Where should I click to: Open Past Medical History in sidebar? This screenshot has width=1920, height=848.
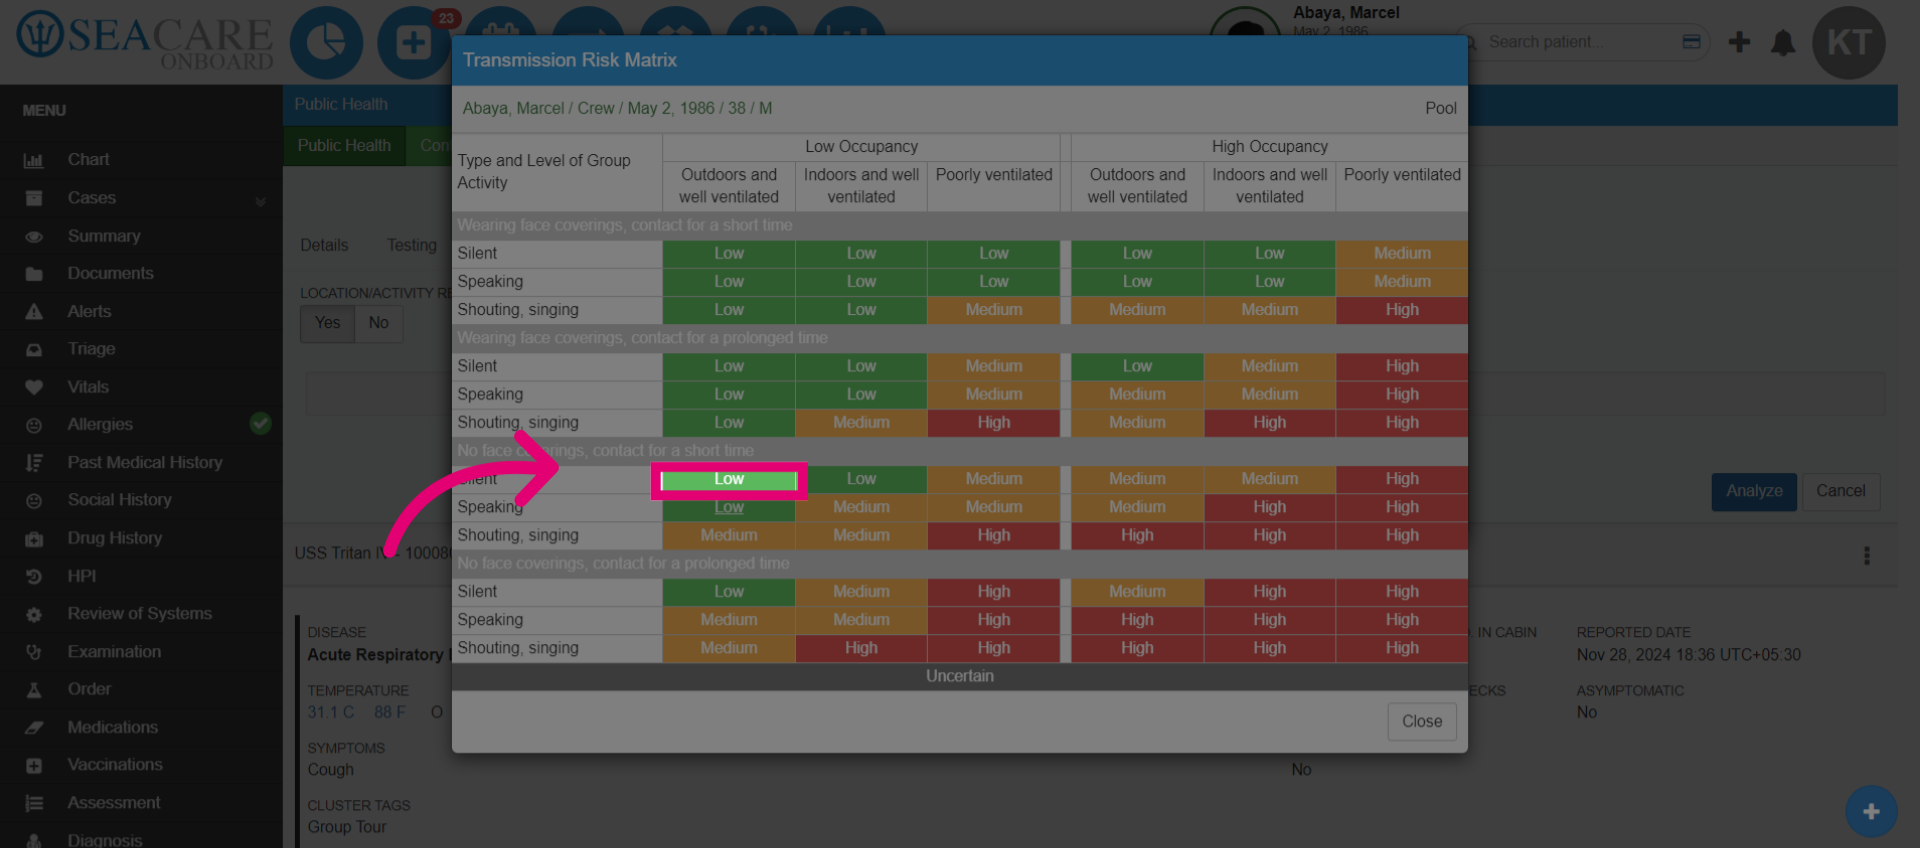pyautogui.click(x=145, y=462)
